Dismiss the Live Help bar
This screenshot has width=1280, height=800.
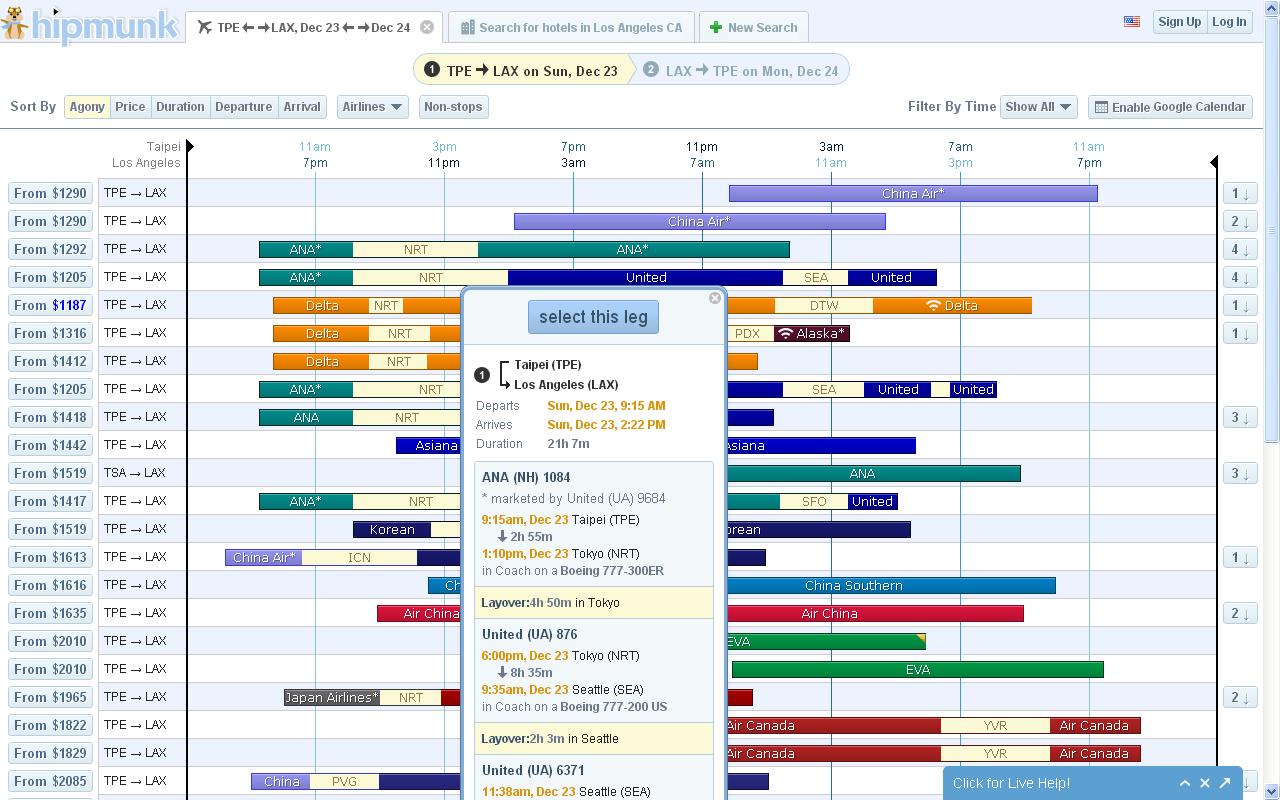[1205, 783]
